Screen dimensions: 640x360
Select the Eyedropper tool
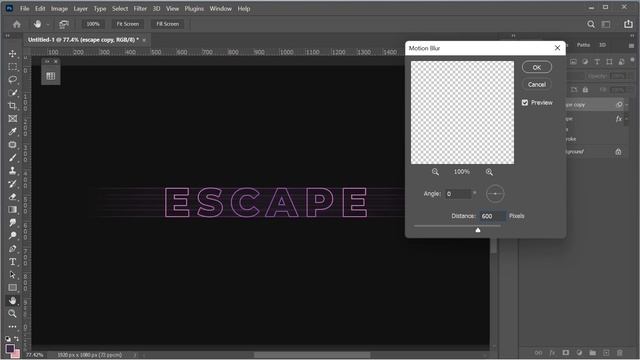coord(12,131)
